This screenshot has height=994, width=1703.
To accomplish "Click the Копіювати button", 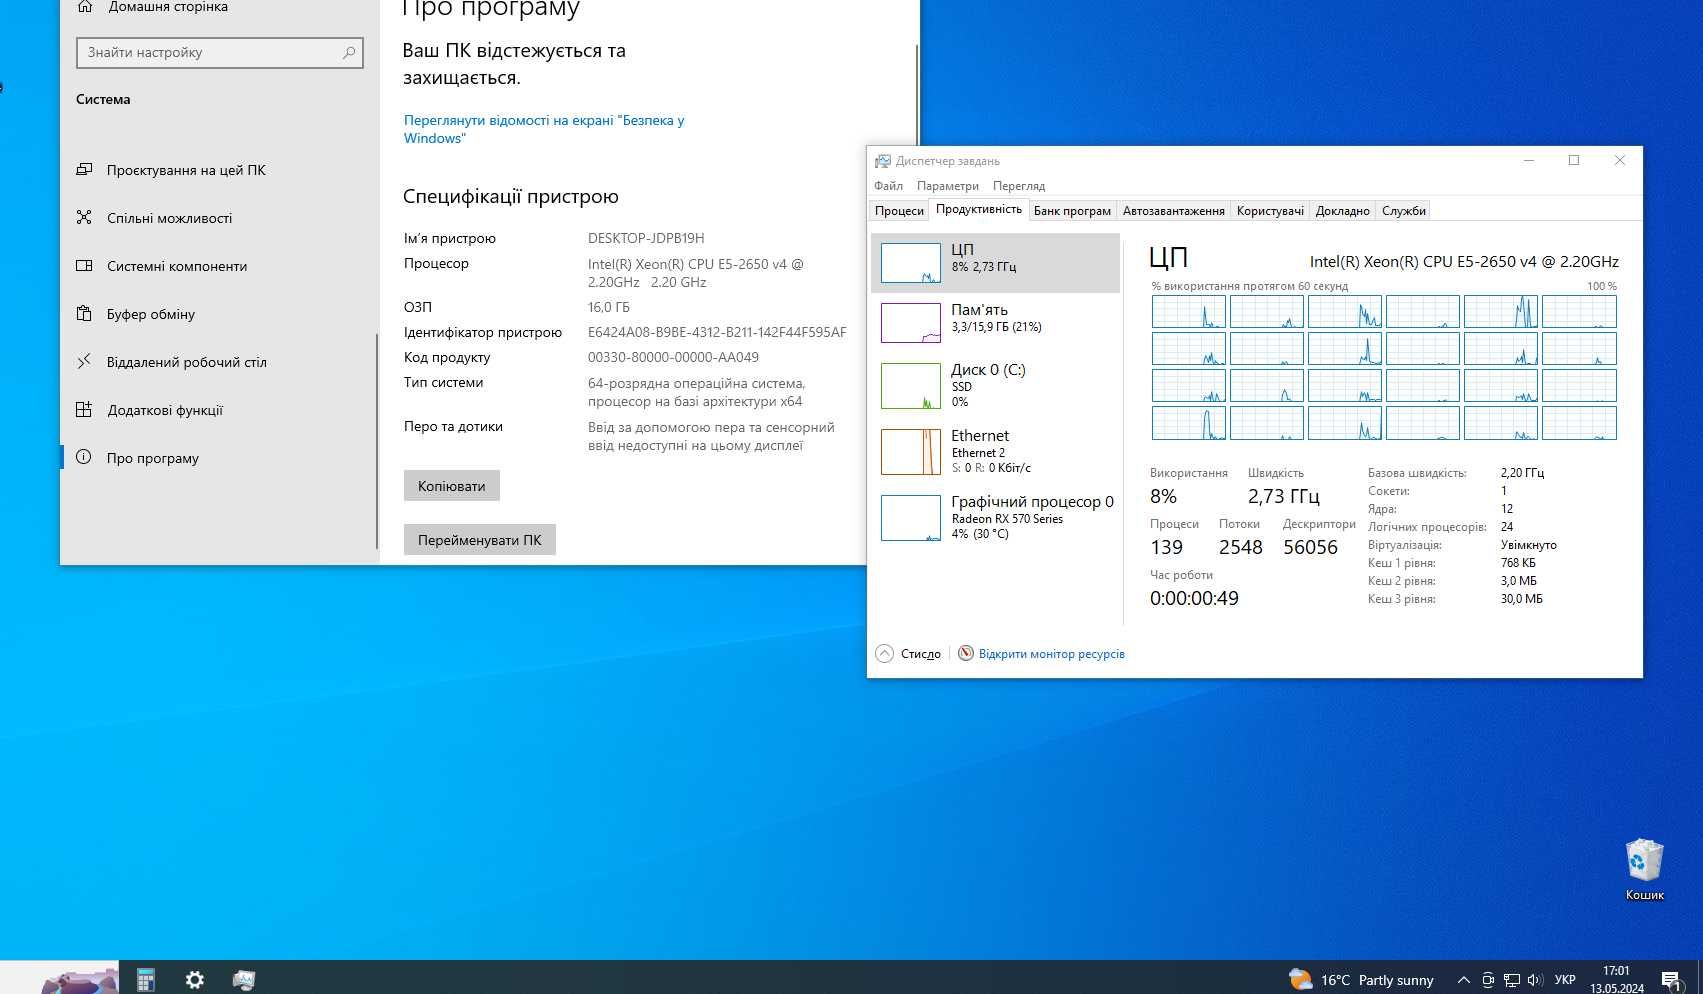I will coord(451,486).
